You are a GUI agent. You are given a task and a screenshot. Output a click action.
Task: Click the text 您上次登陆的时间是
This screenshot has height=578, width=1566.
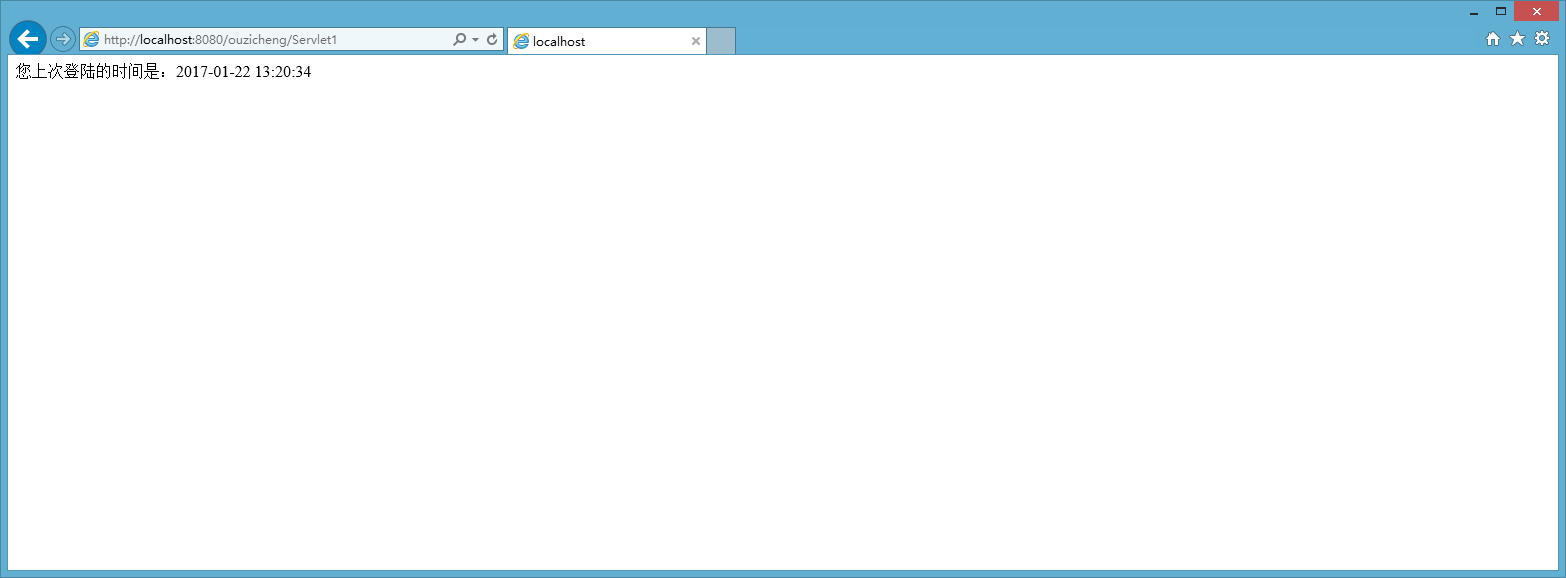[x=88, y=72]
